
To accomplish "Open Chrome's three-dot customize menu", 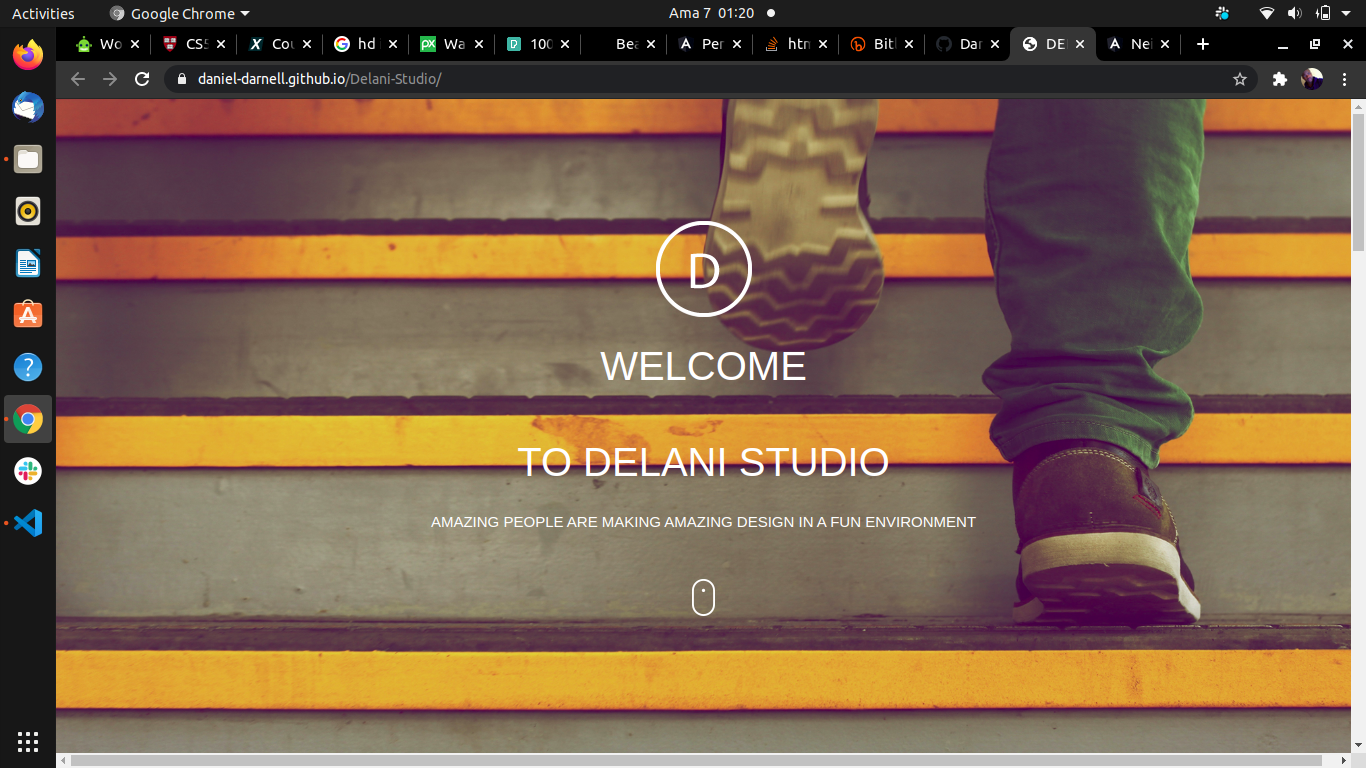I will click(x=1345, y=79).
